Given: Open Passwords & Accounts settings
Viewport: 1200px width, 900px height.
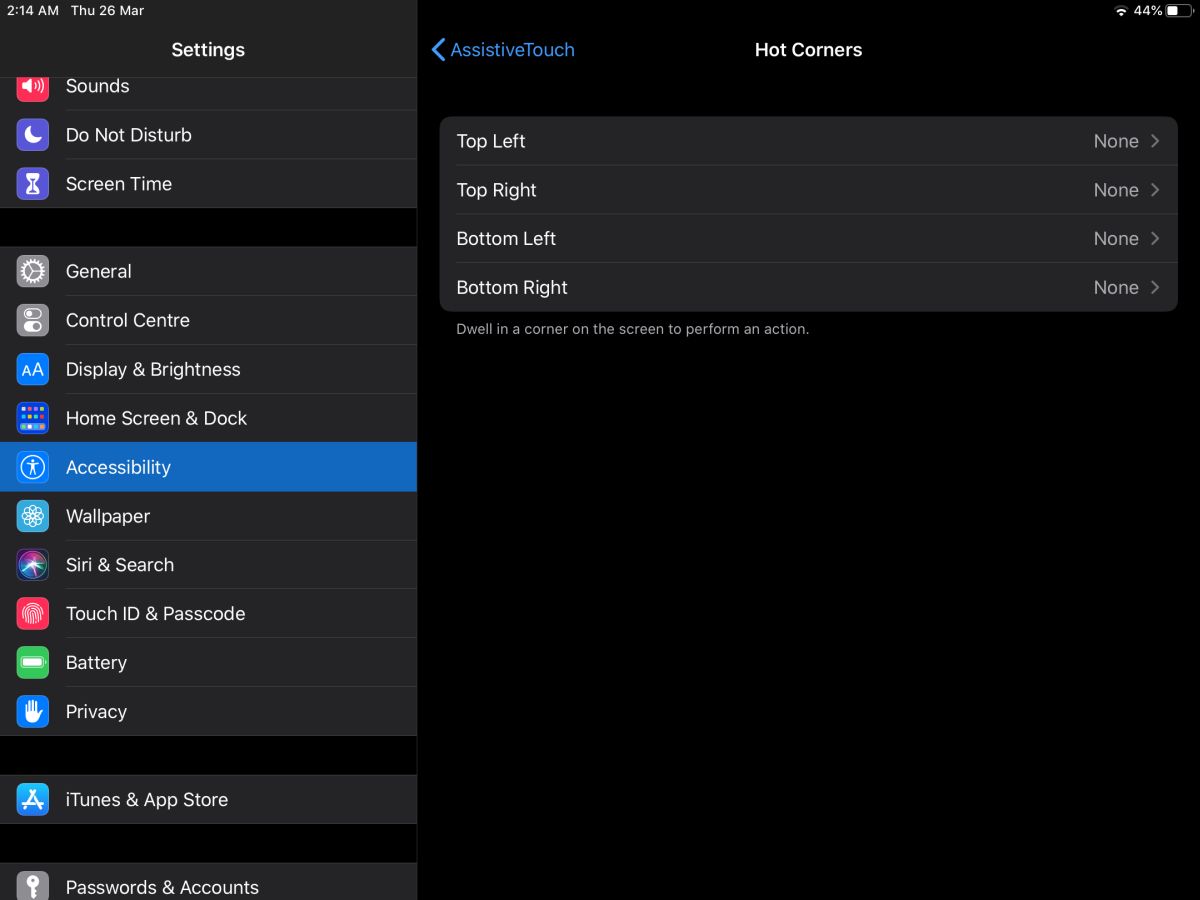Looking at the screenshot, I should tap(208, 884).
